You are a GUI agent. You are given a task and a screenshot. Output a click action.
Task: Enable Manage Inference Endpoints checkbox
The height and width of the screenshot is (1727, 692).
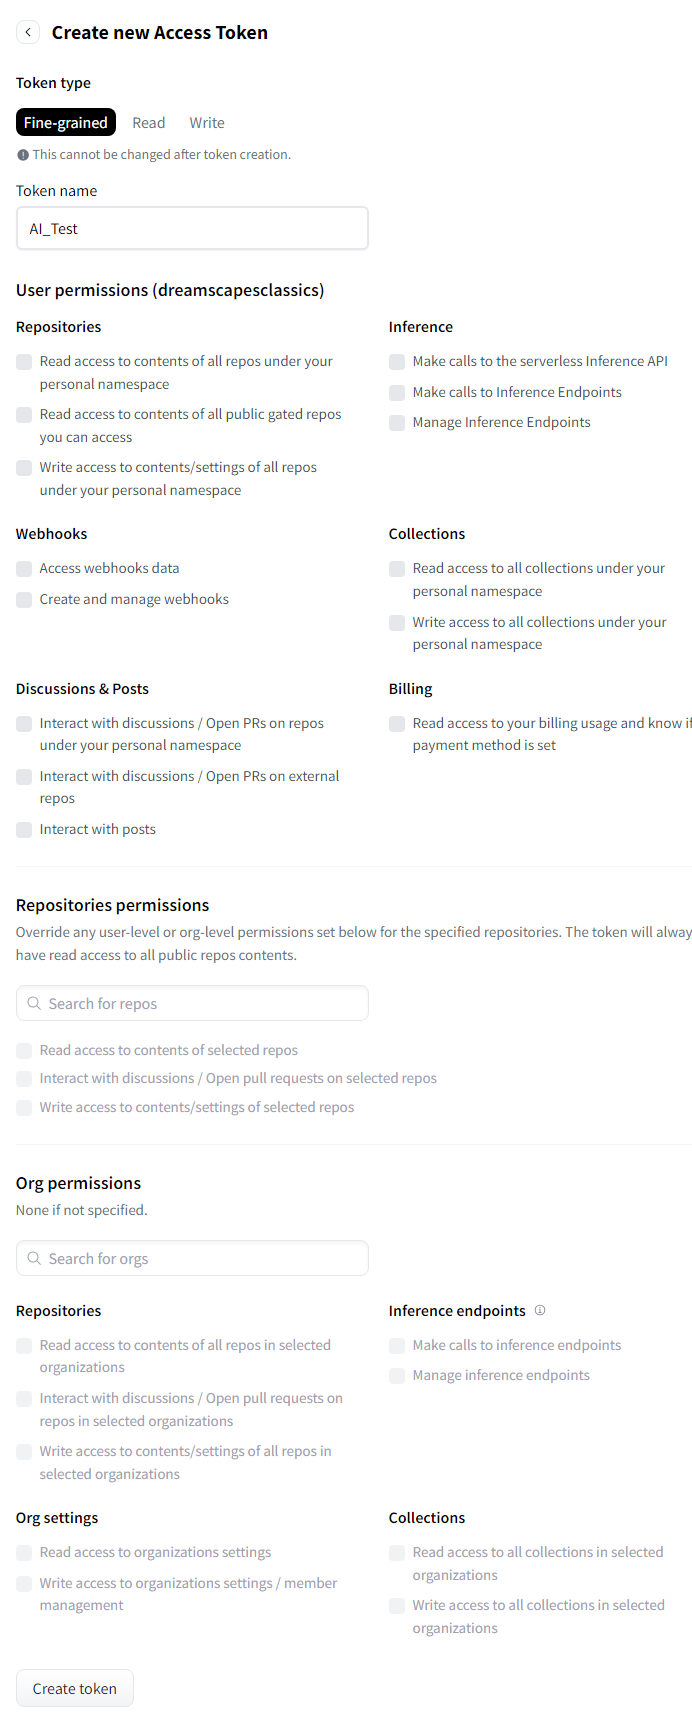(x=397, y=423)
